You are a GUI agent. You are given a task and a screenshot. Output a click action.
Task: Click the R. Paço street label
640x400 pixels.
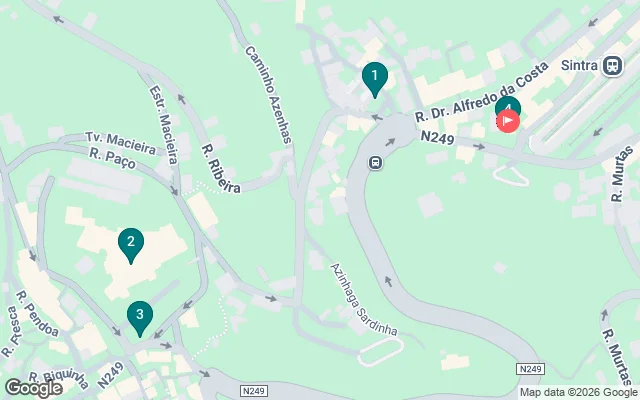point(112,158)
